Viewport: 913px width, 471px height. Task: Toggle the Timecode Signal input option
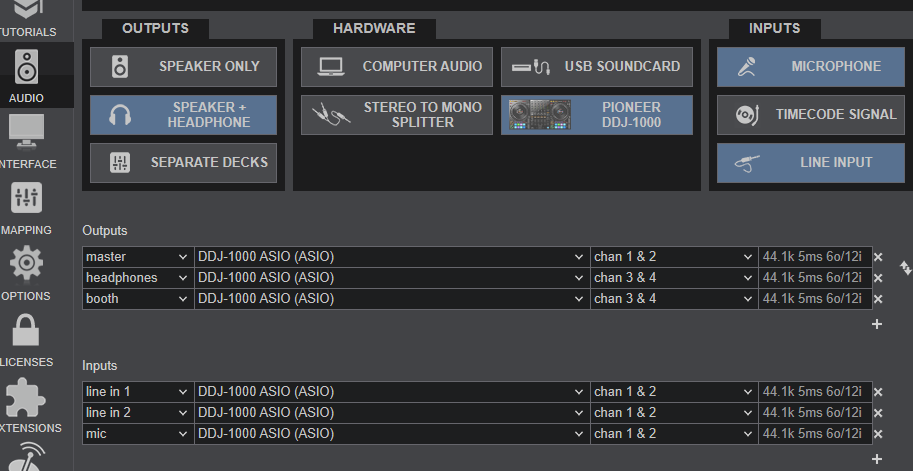pyautogui.click(x=811, y=115)
